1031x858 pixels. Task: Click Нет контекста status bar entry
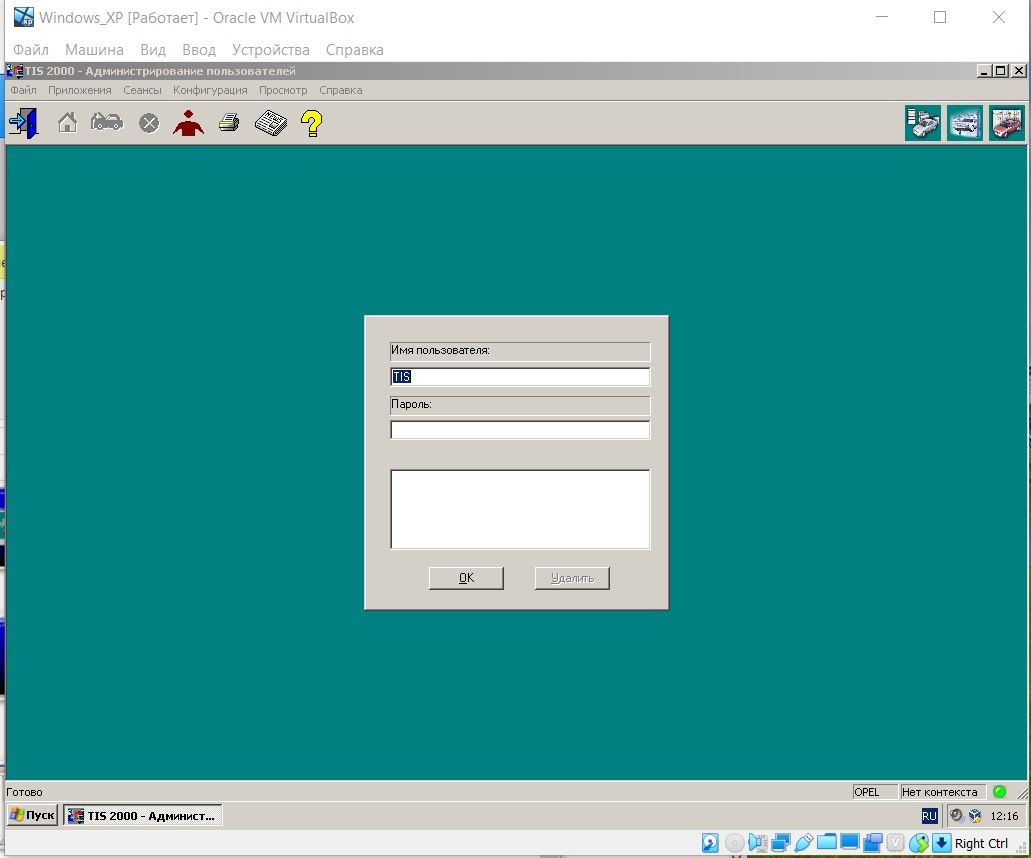(943, 792)
